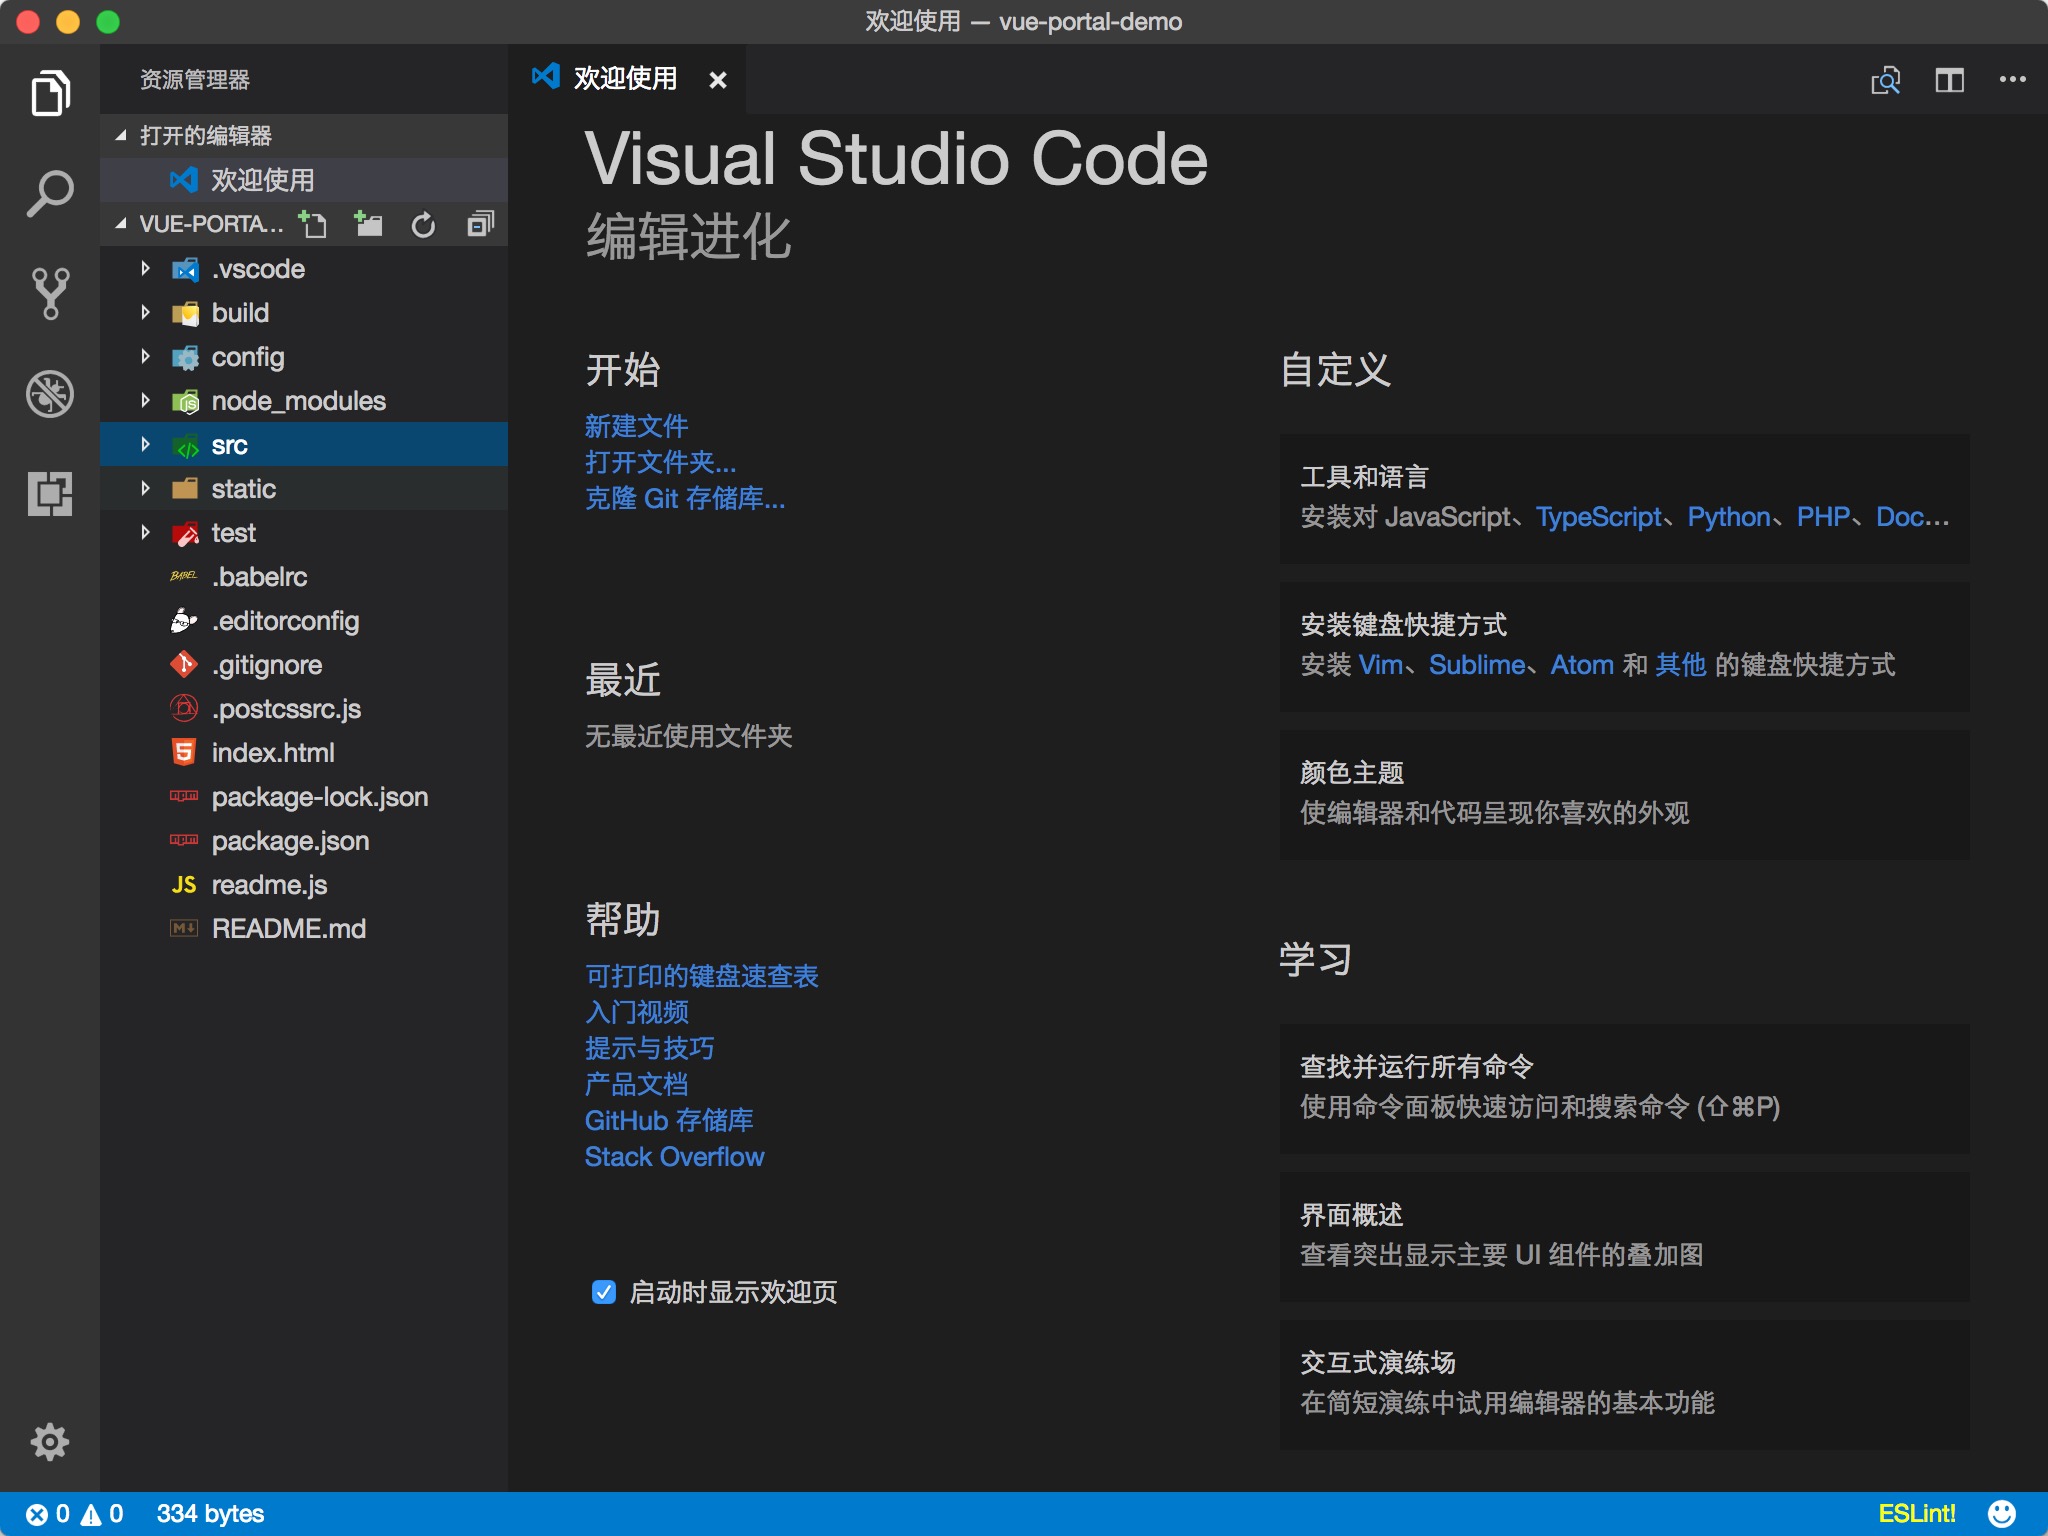Split the editor using the split icon
2048x1536 pixels.
[x=1950, y=80]
